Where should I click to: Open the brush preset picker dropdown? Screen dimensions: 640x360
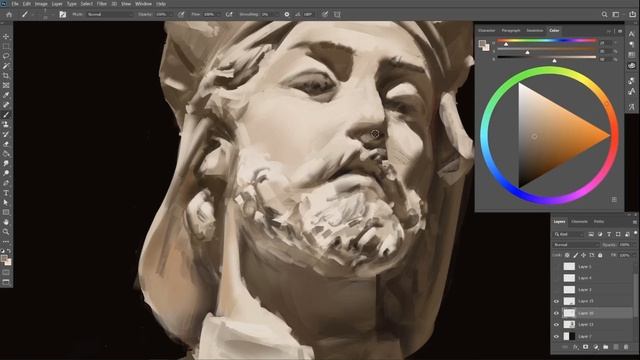point(45,14)
